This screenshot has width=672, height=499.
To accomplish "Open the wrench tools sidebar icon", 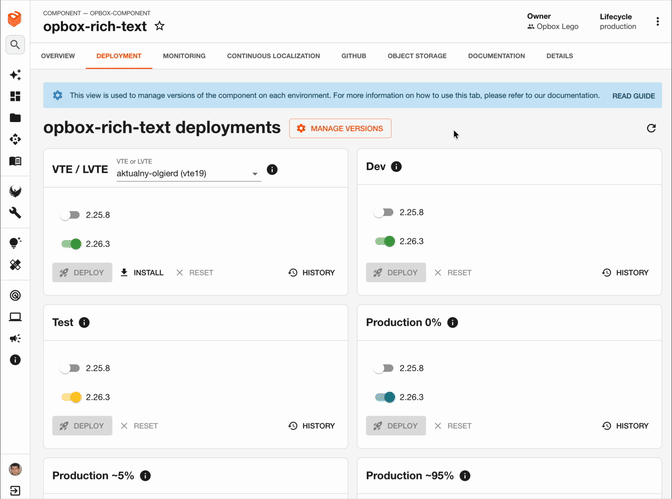I will click(x=15, y=213).
